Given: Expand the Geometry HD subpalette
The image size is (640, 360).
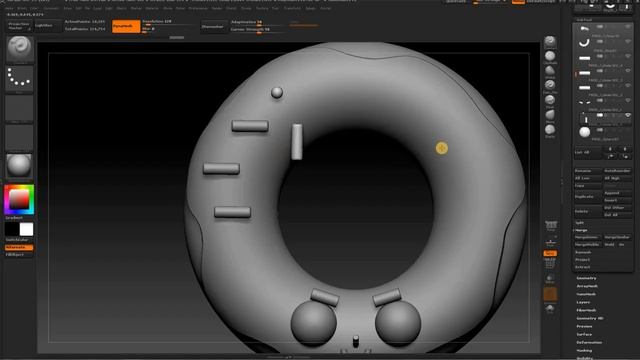Looking at the screenshot, I should click(x=590, y=318).
